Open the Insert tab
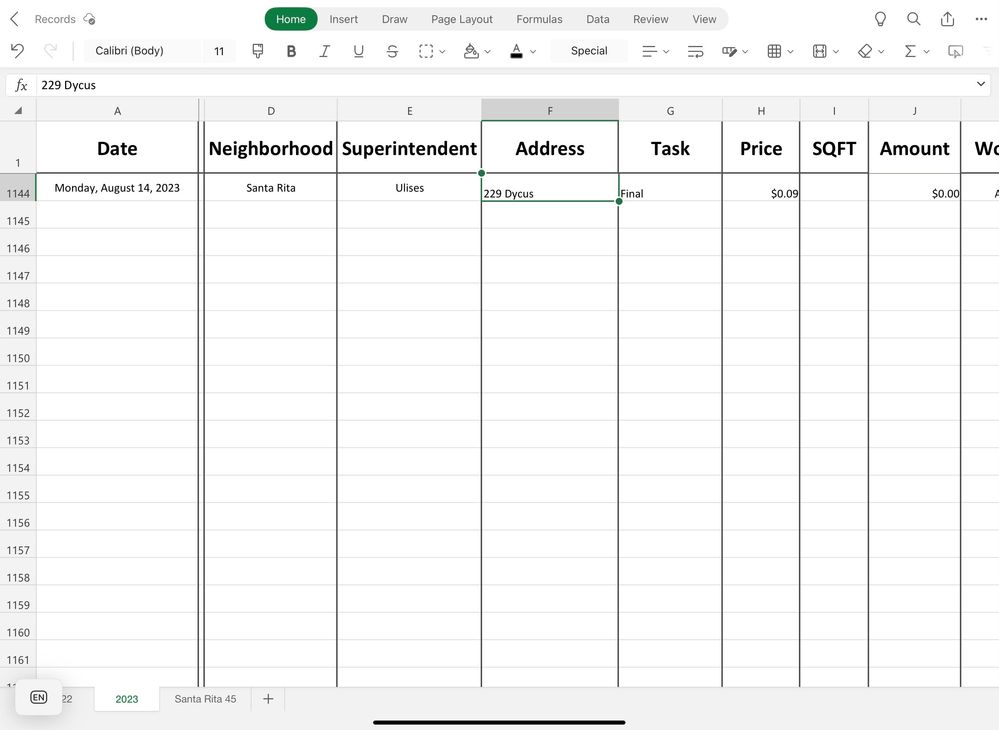The width and height of the screenshot is (999, 730). coord(343,19)
